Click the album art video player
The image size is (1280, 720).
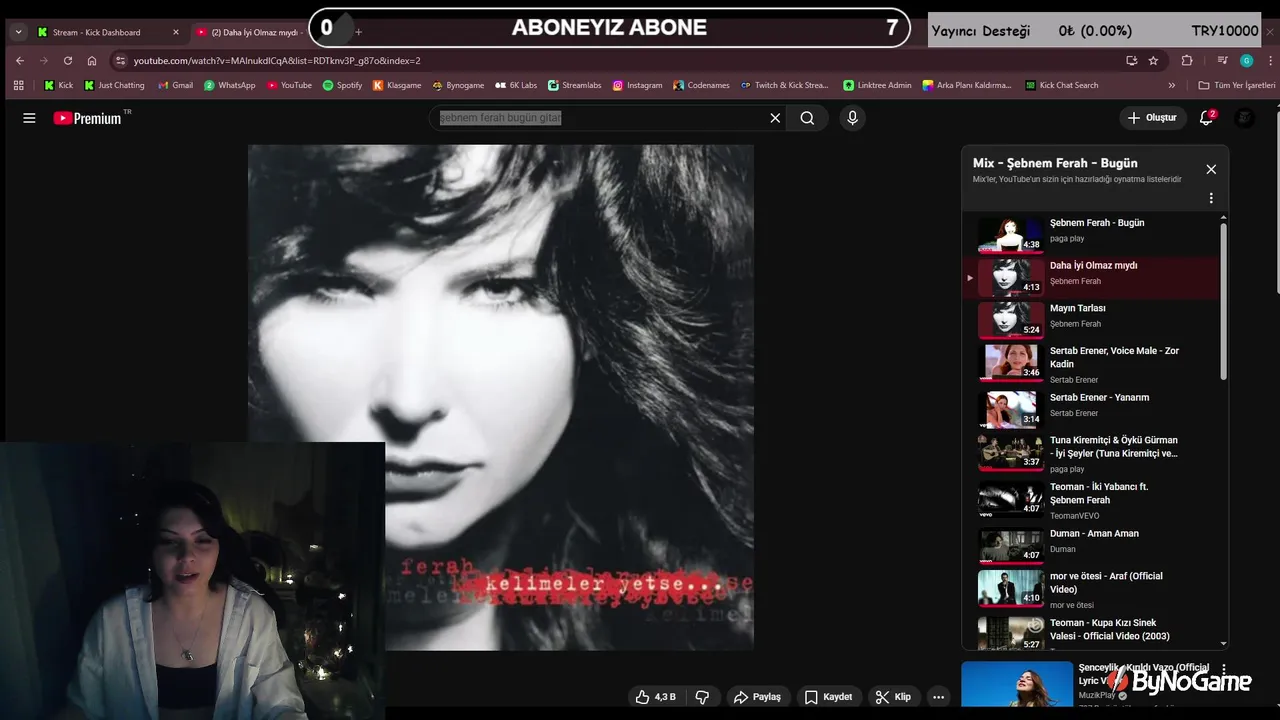pyautogui.click(x=501, y=397)
